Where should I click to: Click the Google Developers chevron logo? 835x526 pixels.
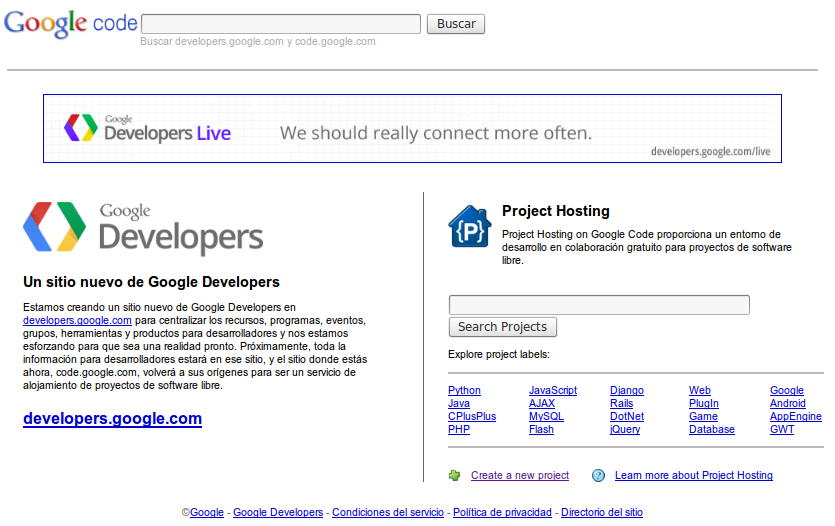[54, 227]
